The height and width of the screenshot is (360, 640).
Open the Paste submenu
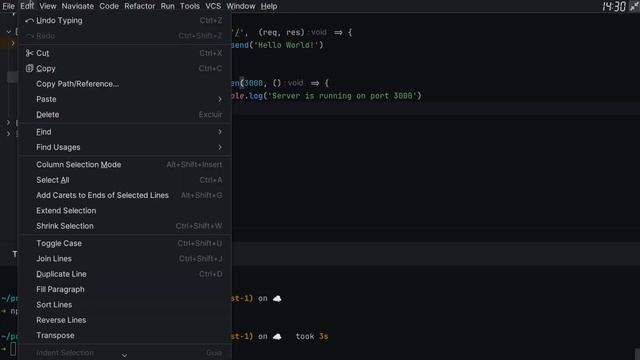point(125,99)
